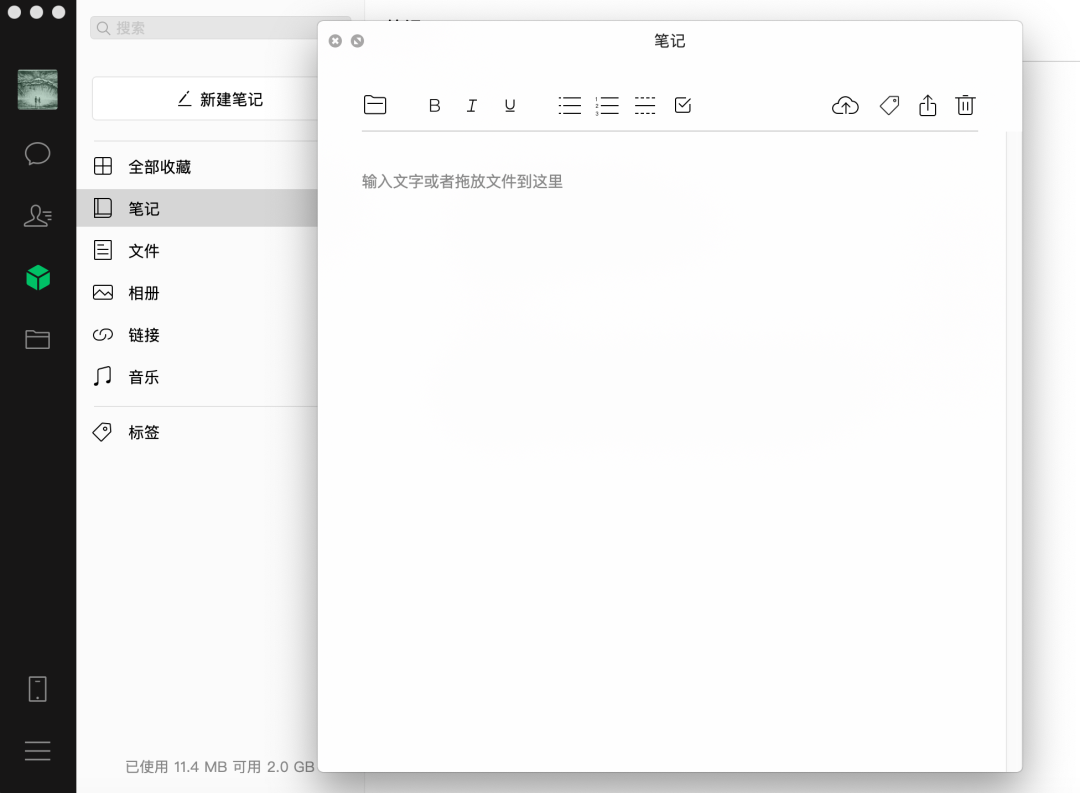This screenshot has width=1080, height=793.
Task: Click the phone icon in the dark sidebar
Action: pos(37,689)
